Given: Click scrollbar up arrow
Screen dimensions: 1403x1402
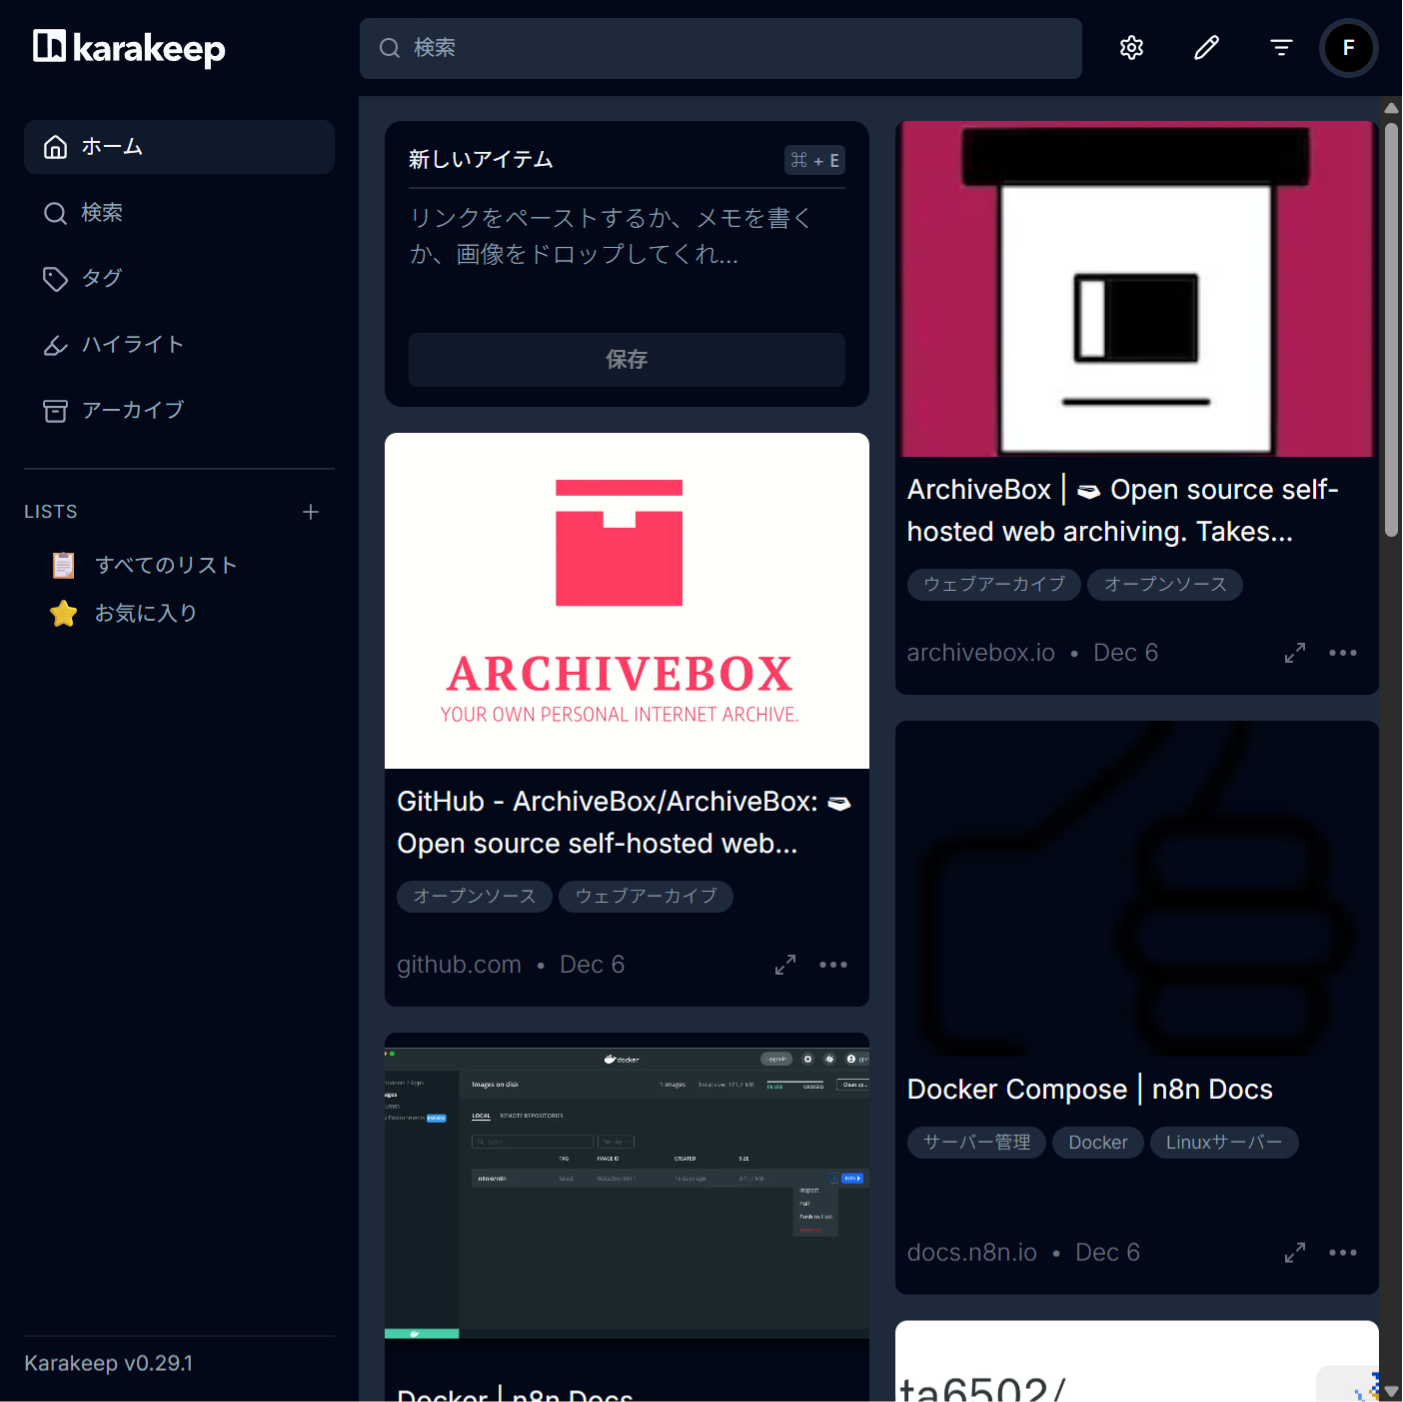Looking at the screenshot, I should (x=1391, y=107).
